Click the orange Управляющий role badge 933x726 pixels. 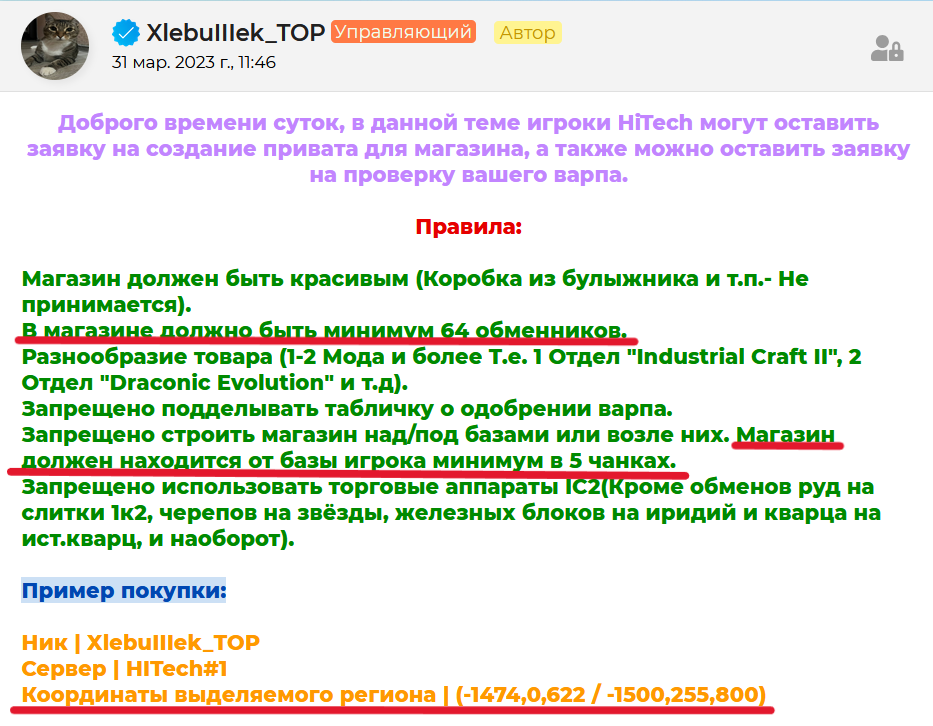click(x=403, y=33)
